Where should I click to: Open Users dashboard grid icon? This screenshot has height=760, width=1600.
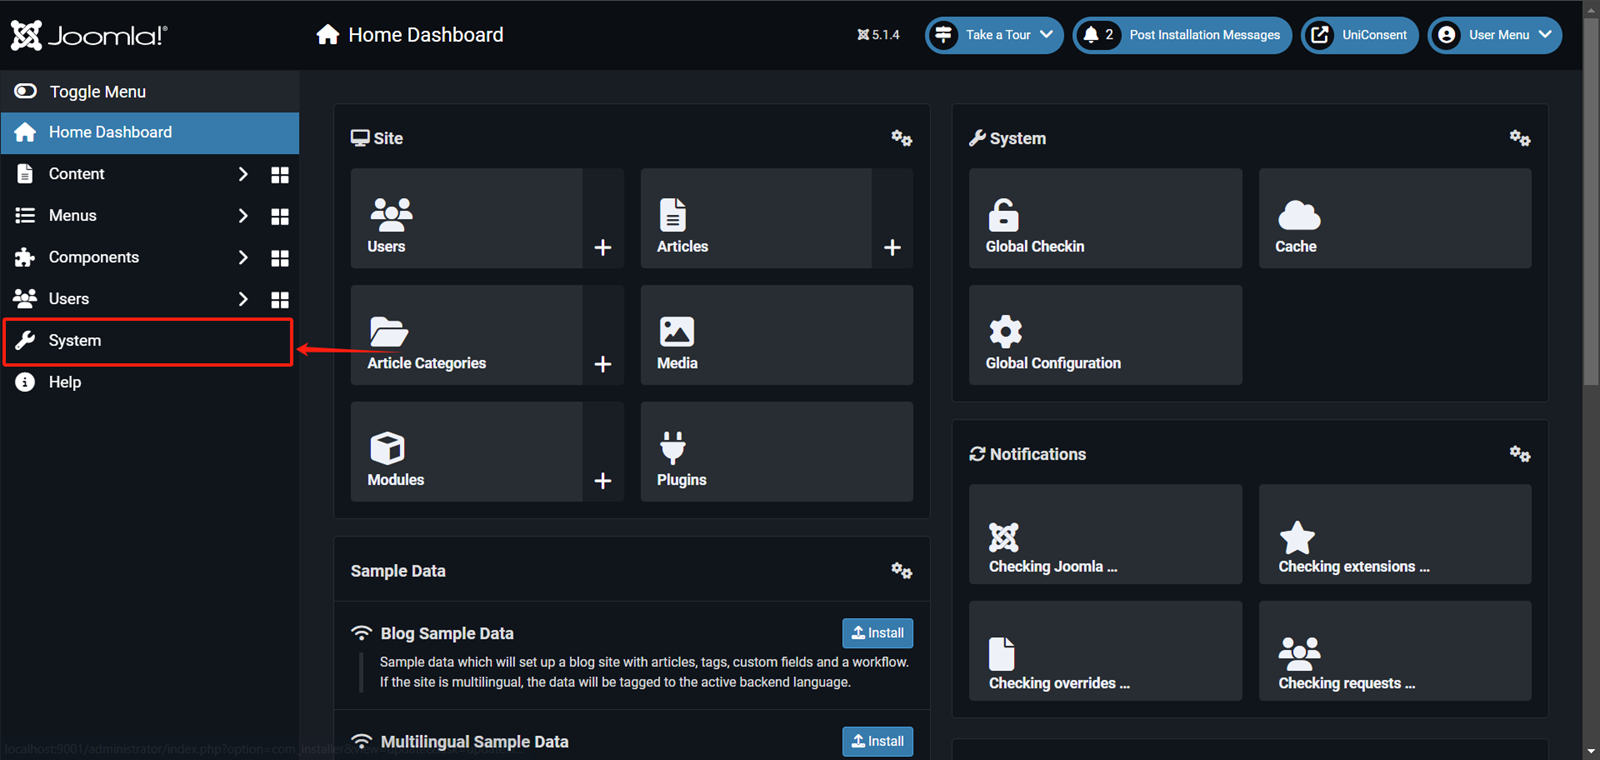[x=280, y=300]
